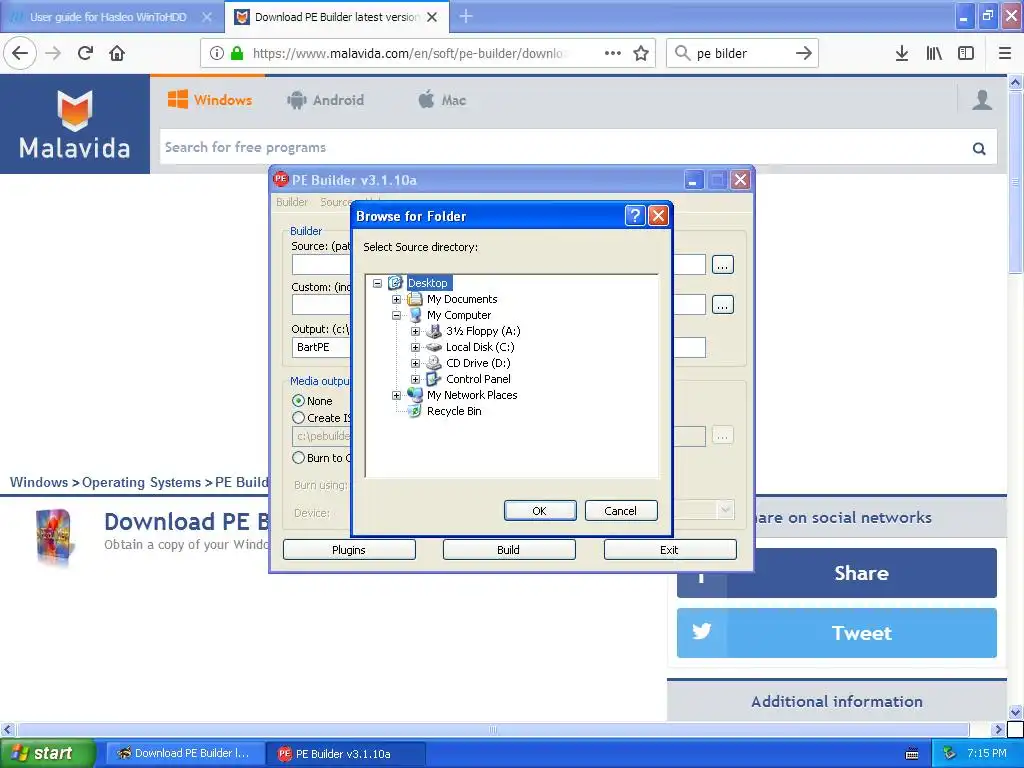
Task: Go back with Firefox back arrow
Action: click(x=20, y=53)
